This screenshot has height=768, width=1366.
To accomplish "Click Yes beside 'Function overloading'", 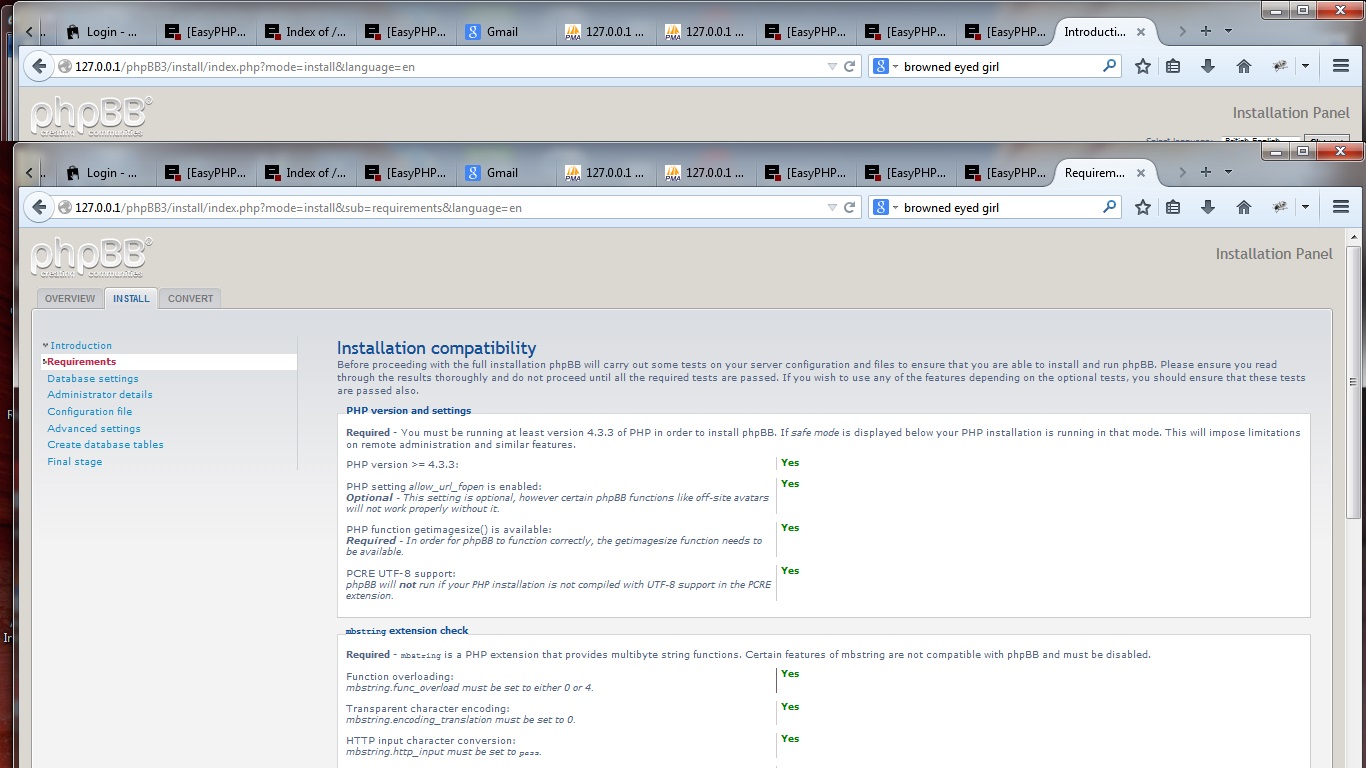I will tap(790, 674).
